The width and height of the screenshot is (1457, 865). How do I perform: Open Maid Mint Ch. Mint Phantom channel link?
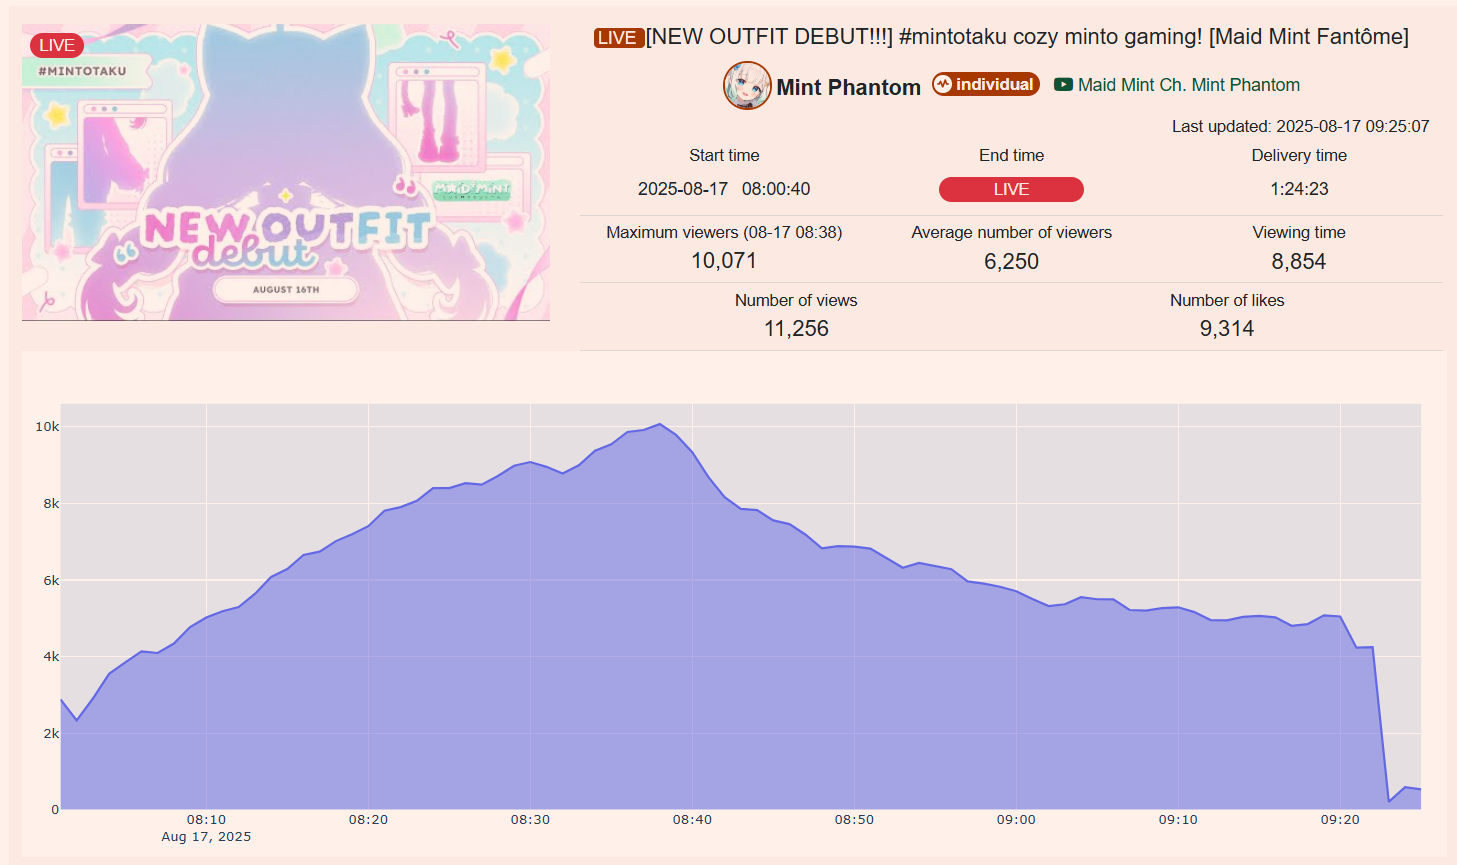1189,85
